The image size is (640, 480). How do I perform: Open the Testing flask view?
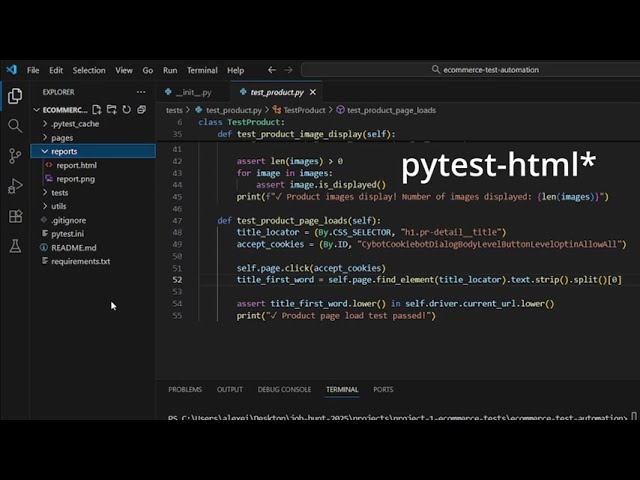[x=15, y=246]
